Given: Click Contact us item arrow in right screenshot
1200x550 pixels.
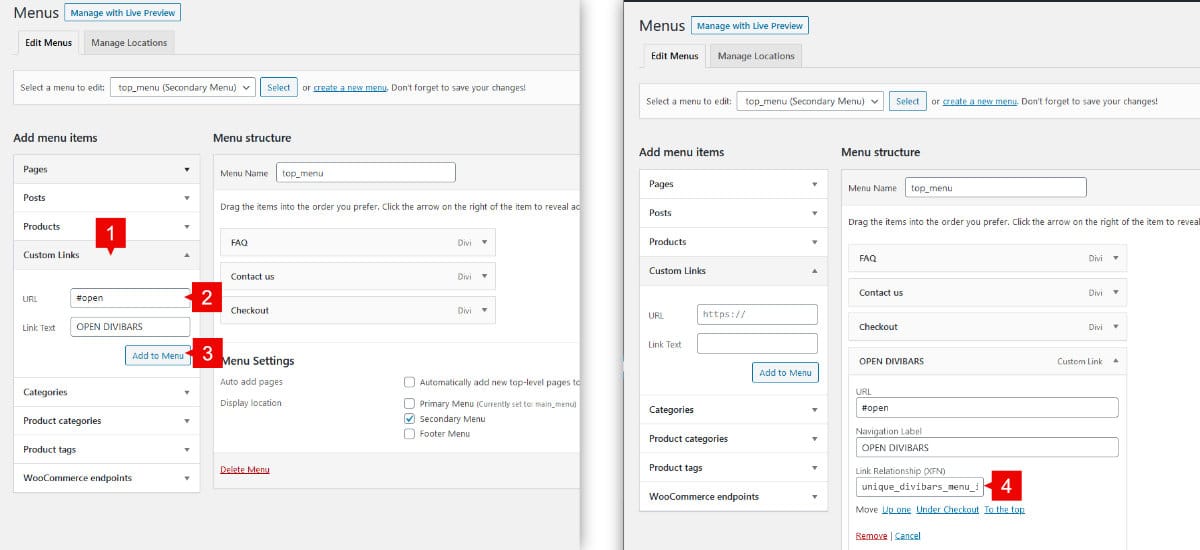Looking at the screenshot, I should click(1115, 293).
